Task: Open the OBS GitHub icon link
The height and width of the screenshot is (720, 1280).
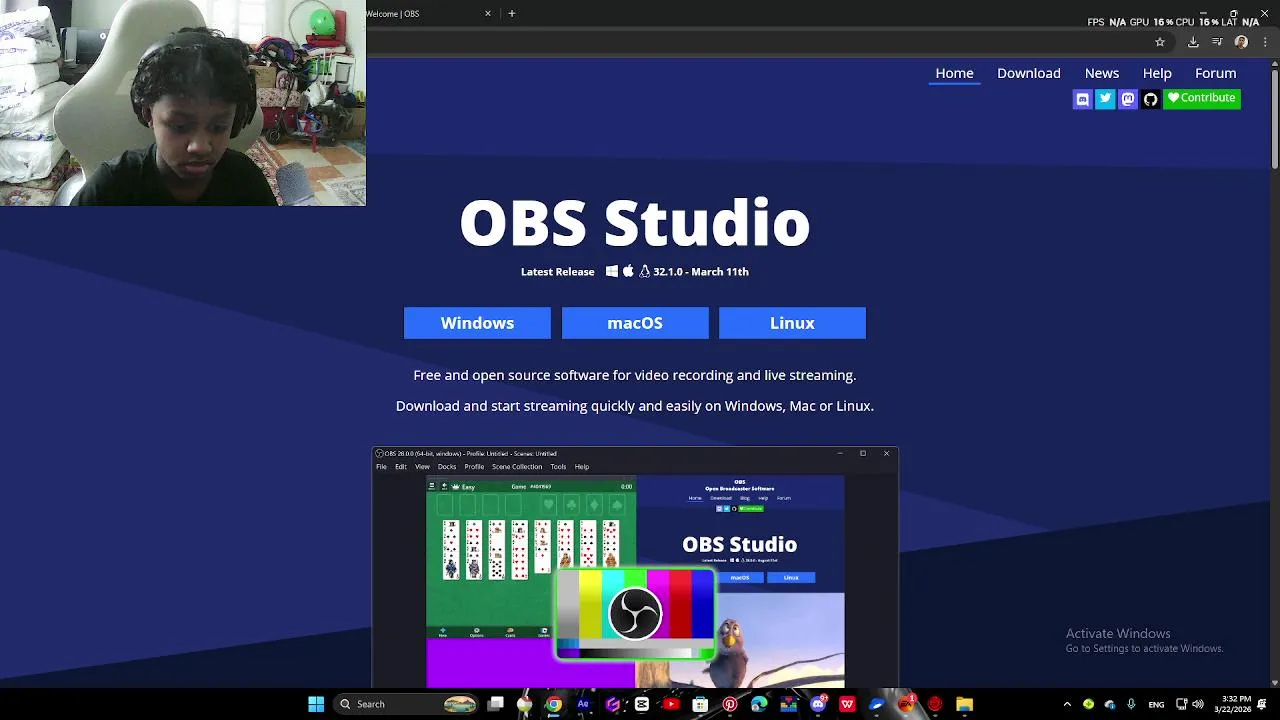Action: coord(1151,98)
